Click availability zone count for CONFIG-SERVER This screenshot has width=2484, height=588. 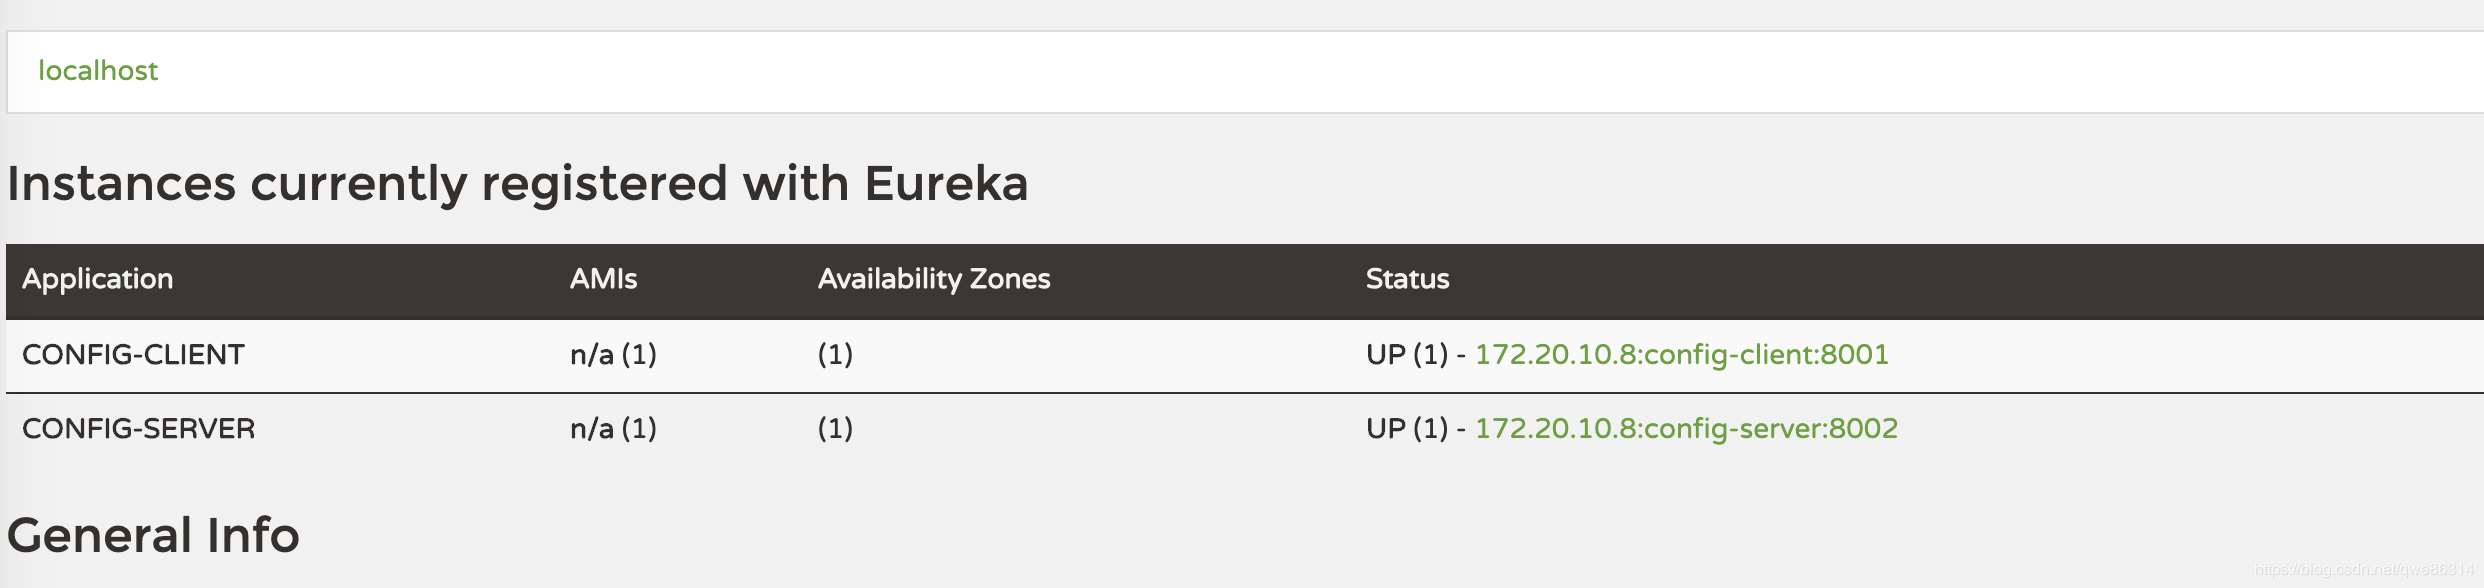tap(835, 429)
